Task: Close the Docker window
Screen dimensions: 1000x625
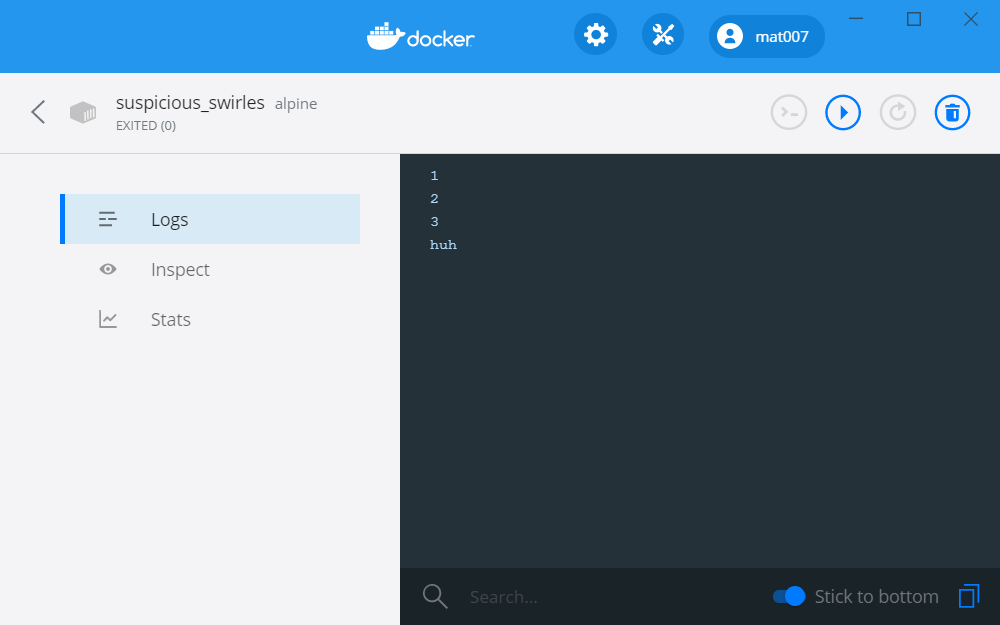Action: [971, 18]
